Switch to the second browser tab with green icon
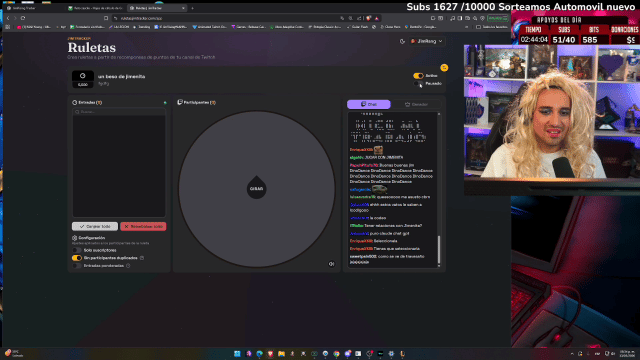Image resolution: width=640 pixels, height=360 pixels. click(96, 8)
